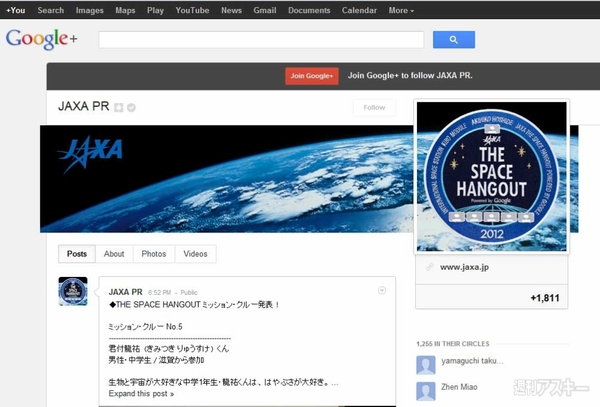Screen dimensions: 600x407
Task: Click the JAXA PR author name in post
Action: (126, 292)
